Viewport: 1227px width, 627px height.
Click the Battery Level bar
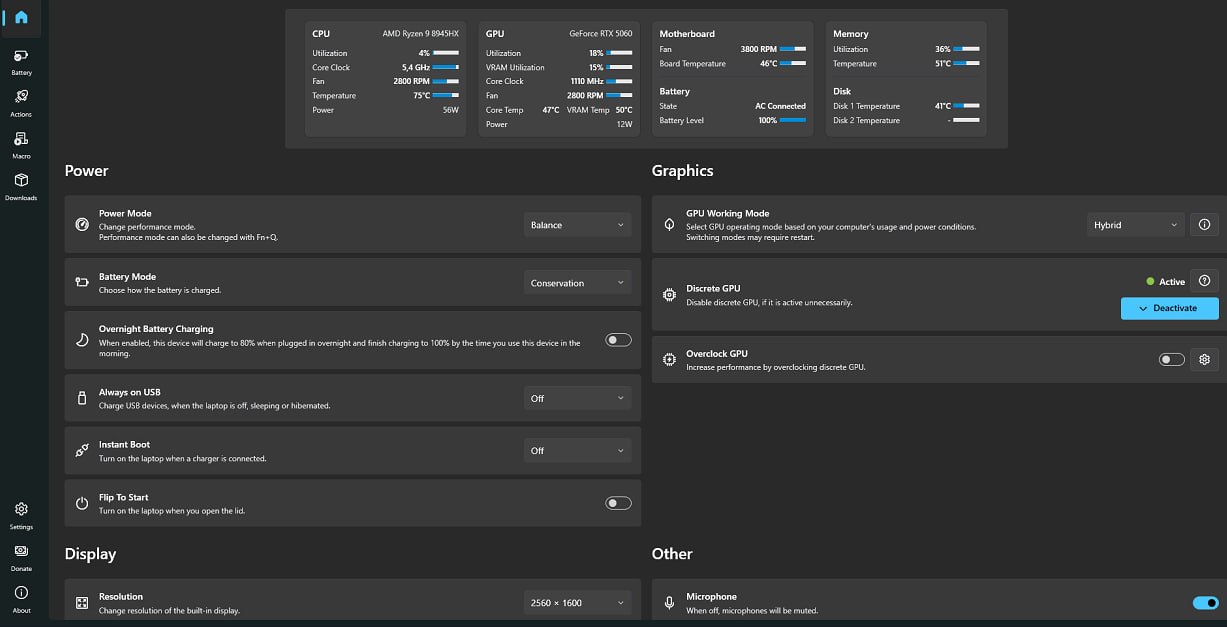pyautogui.click(x=793, y=120)
